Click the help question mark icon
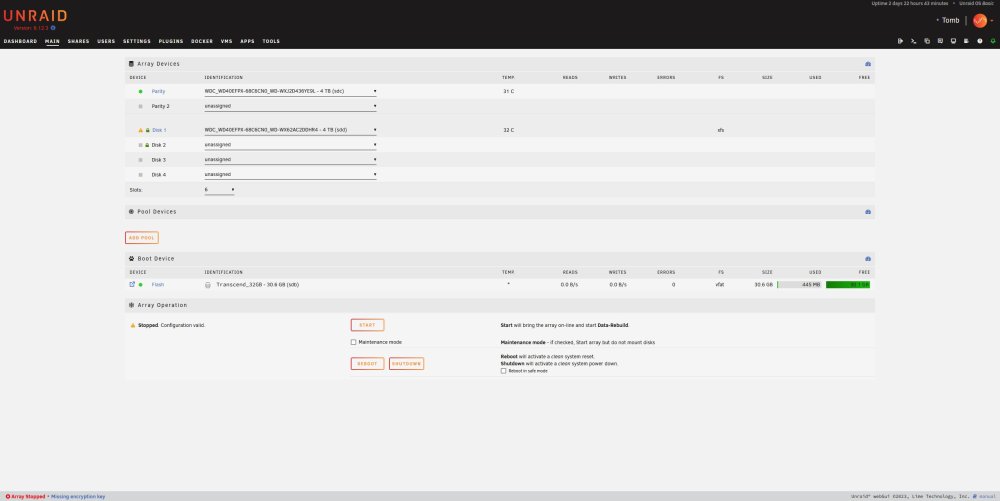The height and width of the screenshot is (501, 1000). pyautogui.click(x=980, y=41)
